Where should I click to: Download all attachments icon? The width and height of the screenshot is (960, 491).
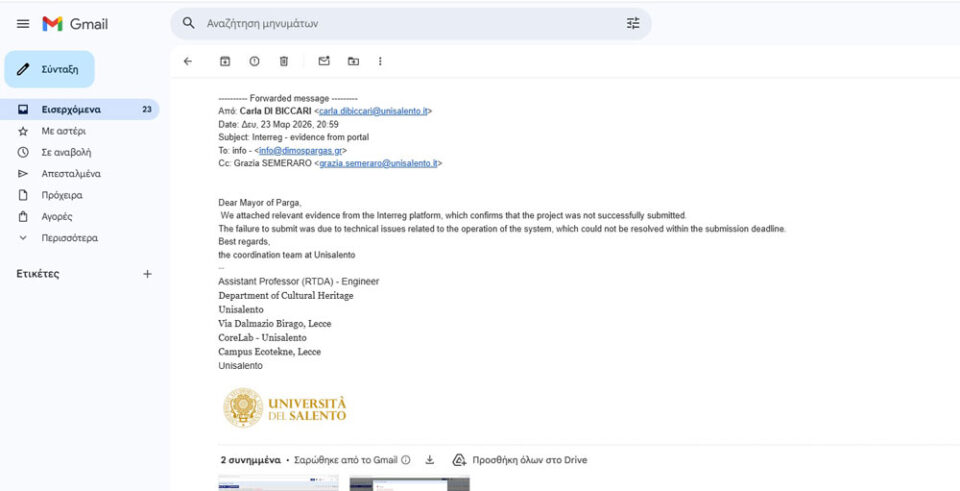point(430,460)
